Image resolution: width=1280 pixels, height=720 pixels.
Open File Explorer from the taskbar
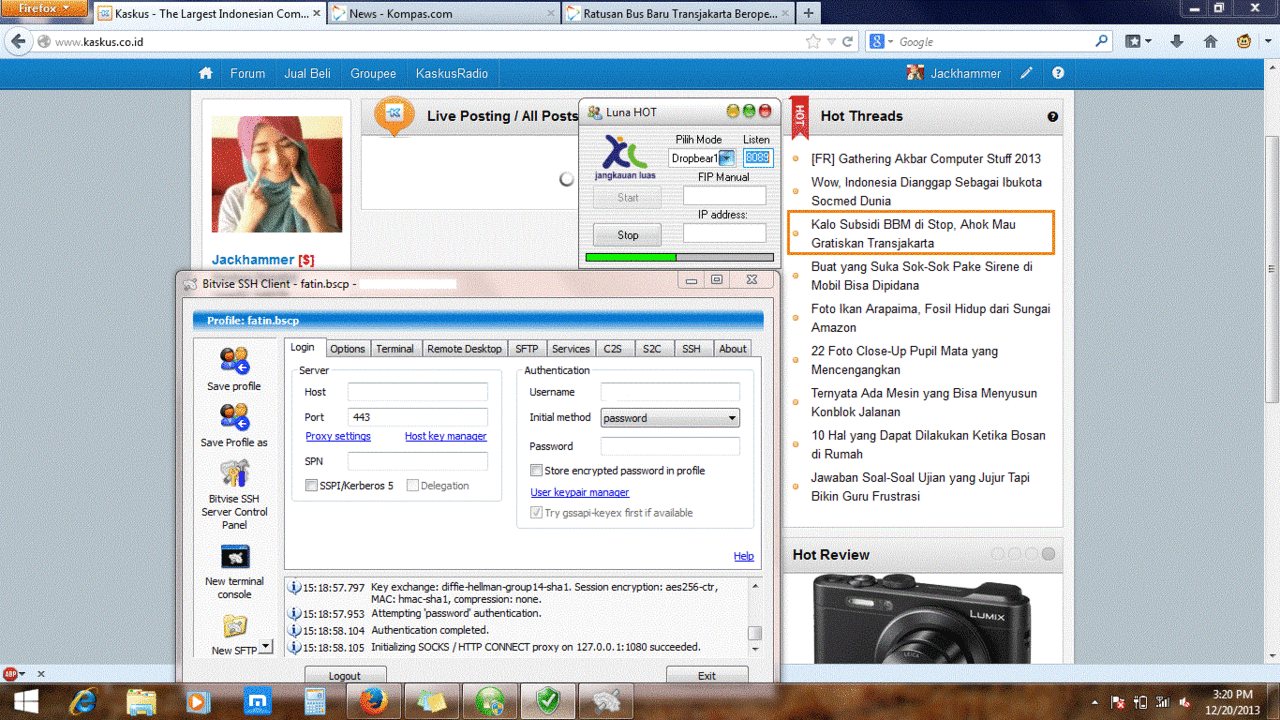coord(142,701)
